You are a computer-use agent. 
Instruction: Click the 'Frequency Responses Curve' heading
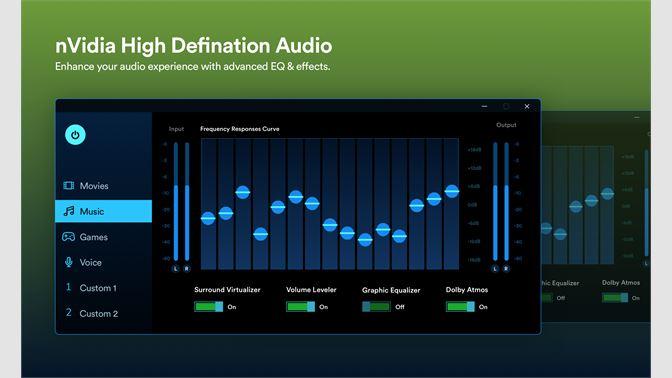(x=240, y=129)
